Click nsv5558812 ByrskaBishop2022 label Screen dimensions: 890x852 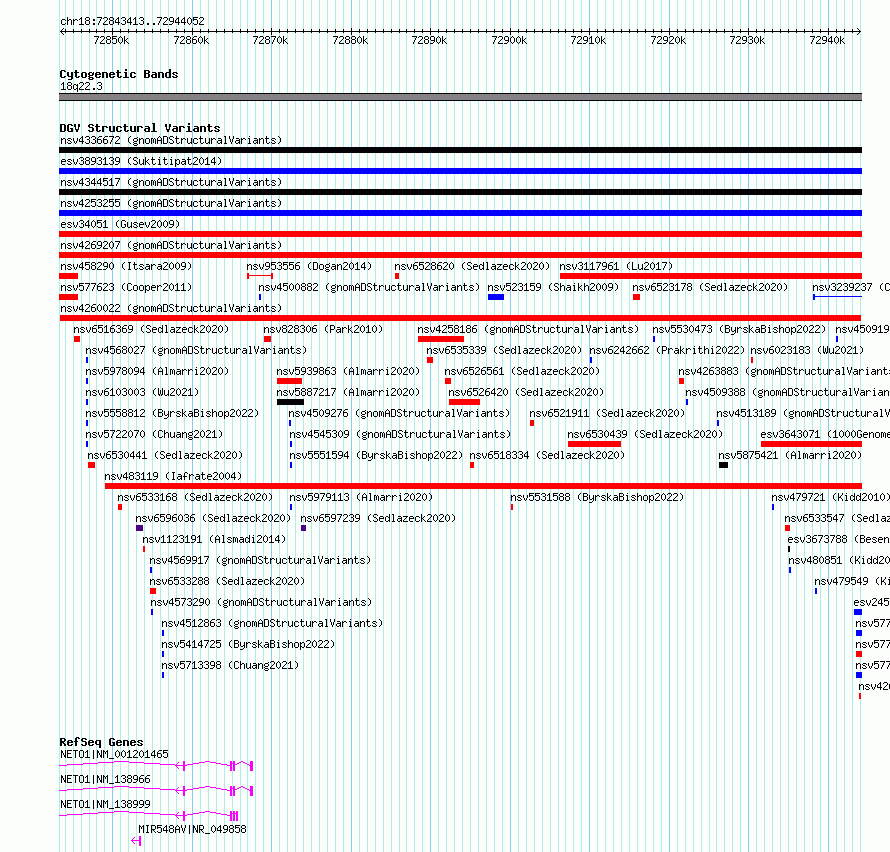pyautogui.click(x=172, y=413)
